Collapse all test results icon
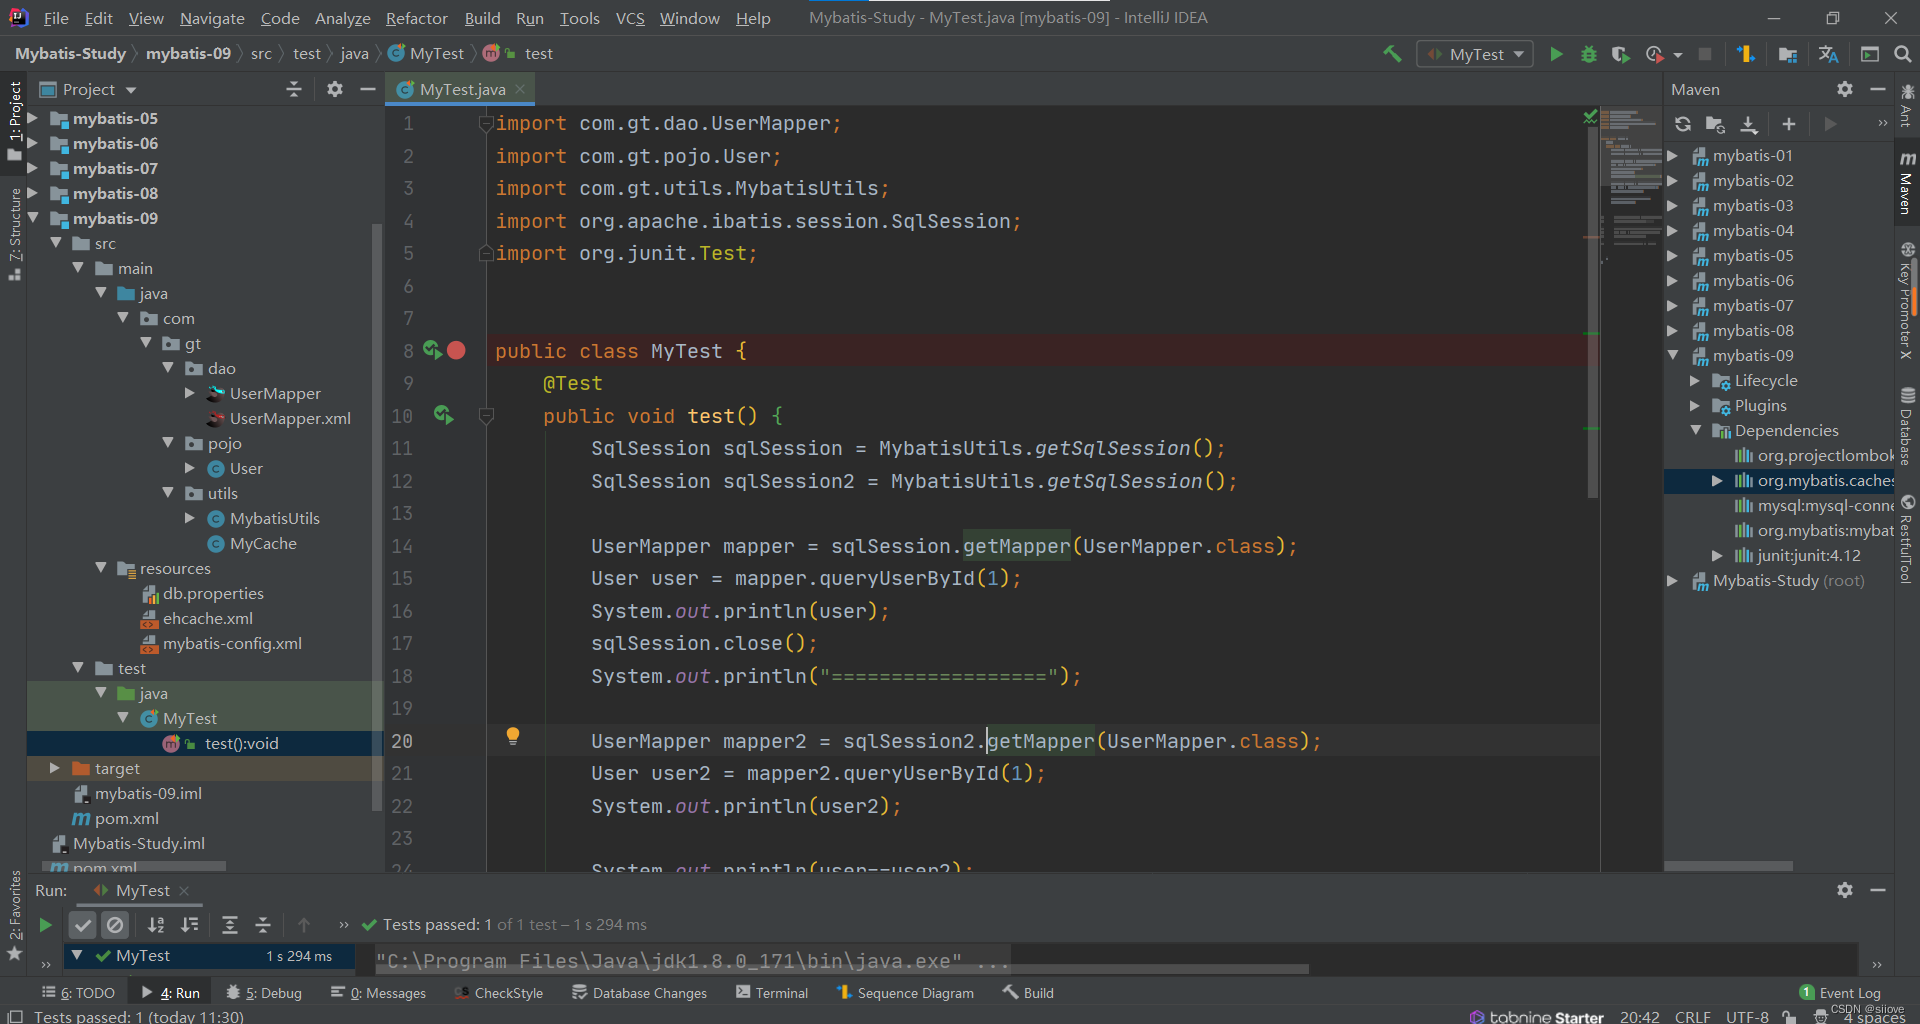 click(263, 925)
